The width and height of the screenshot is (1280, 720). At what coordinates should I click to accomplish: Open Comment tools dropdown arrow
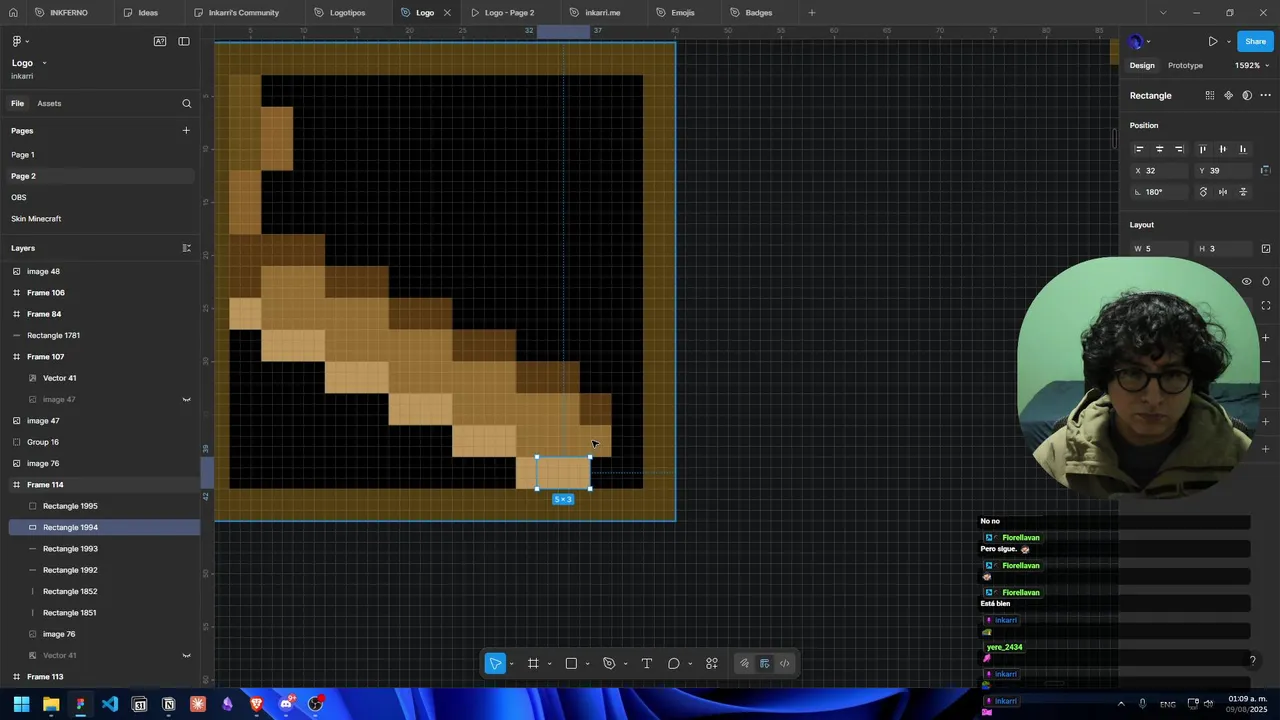tap(690, 664)
